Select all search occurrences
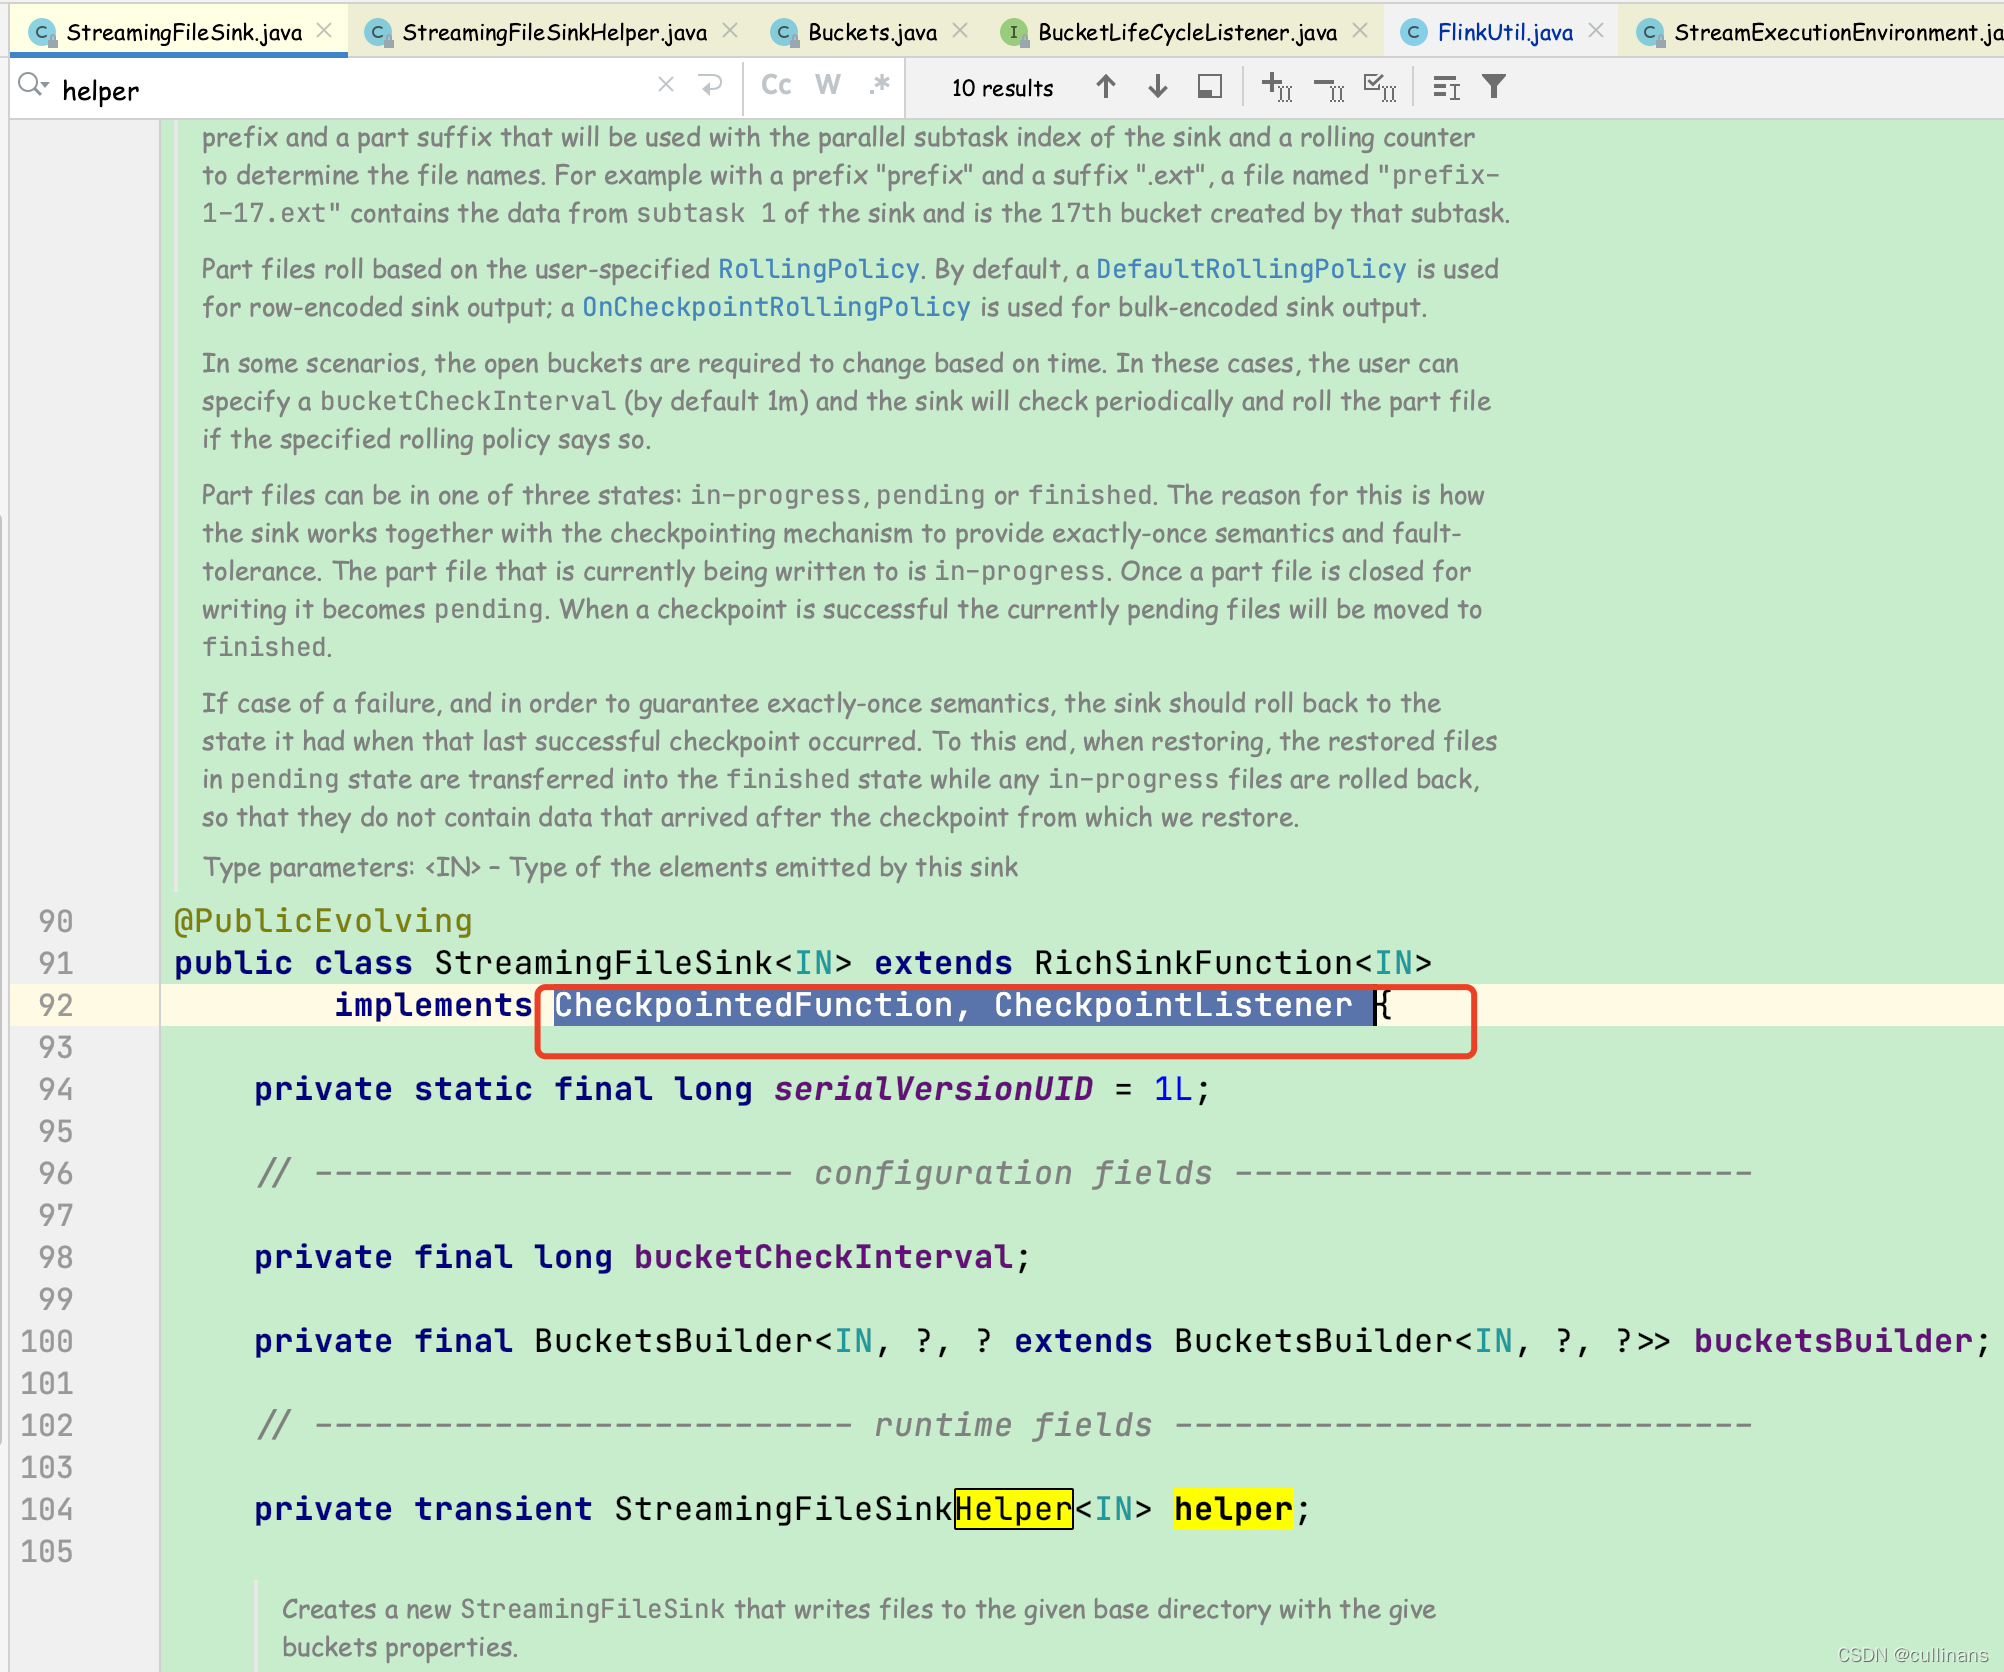Viewport: 2004px width, 1672px height. tap(1380, 87)
